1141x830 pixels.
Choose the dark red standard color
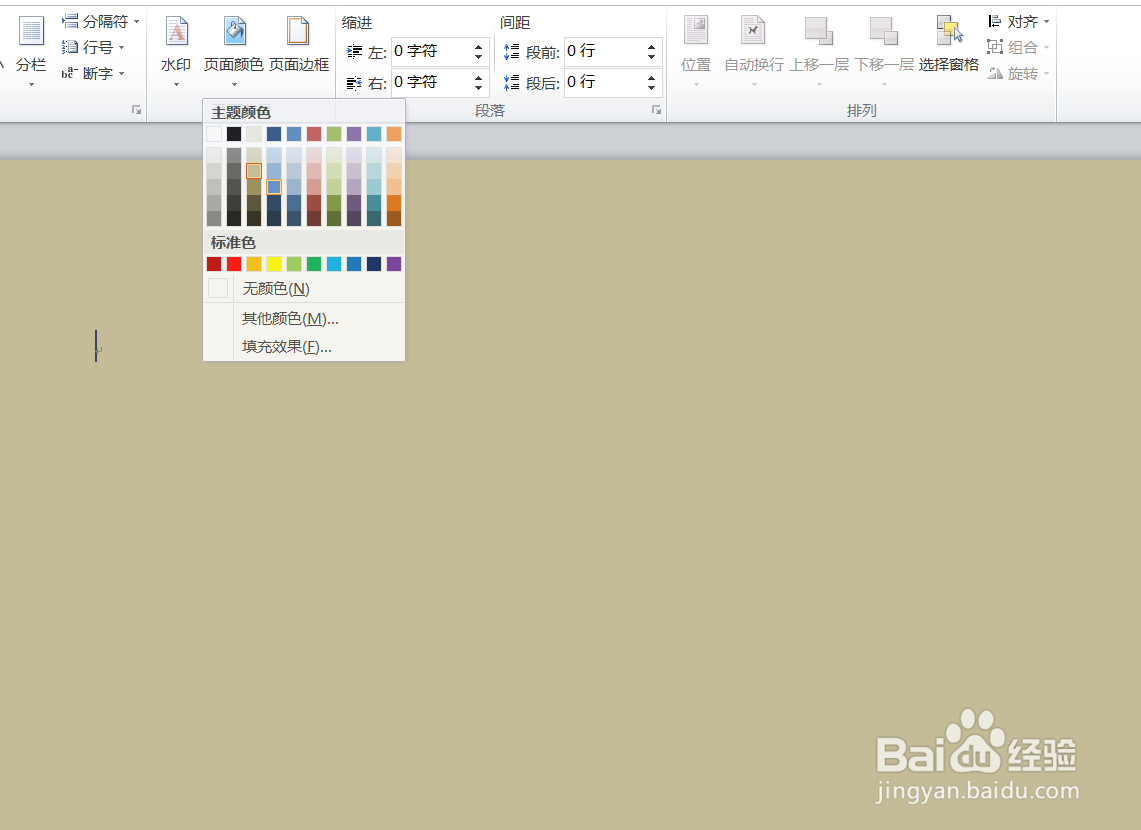(x=214, y=264)
